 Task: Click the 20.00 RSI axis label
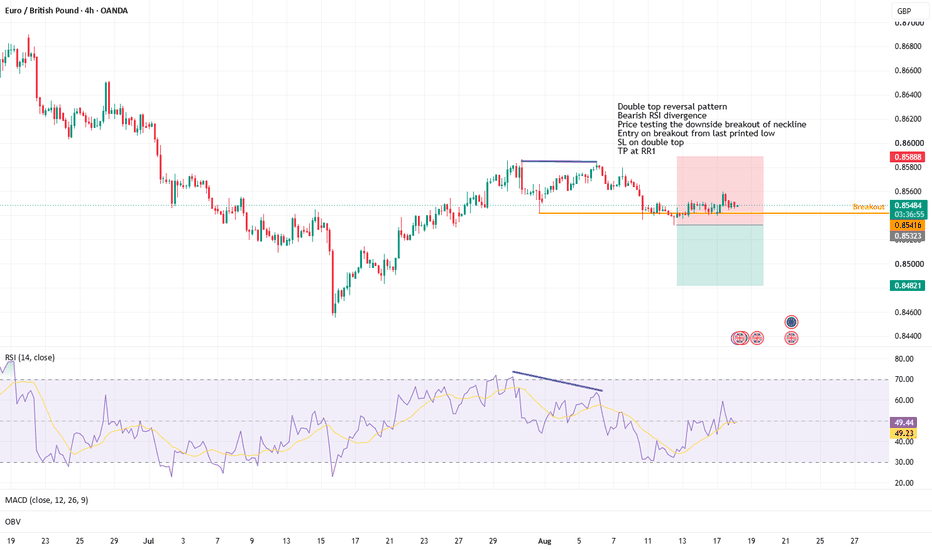pos(904,483)
